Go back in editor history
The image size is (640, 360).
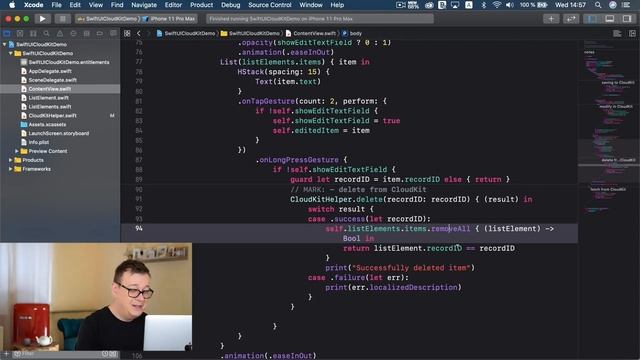tap(139, 33)
